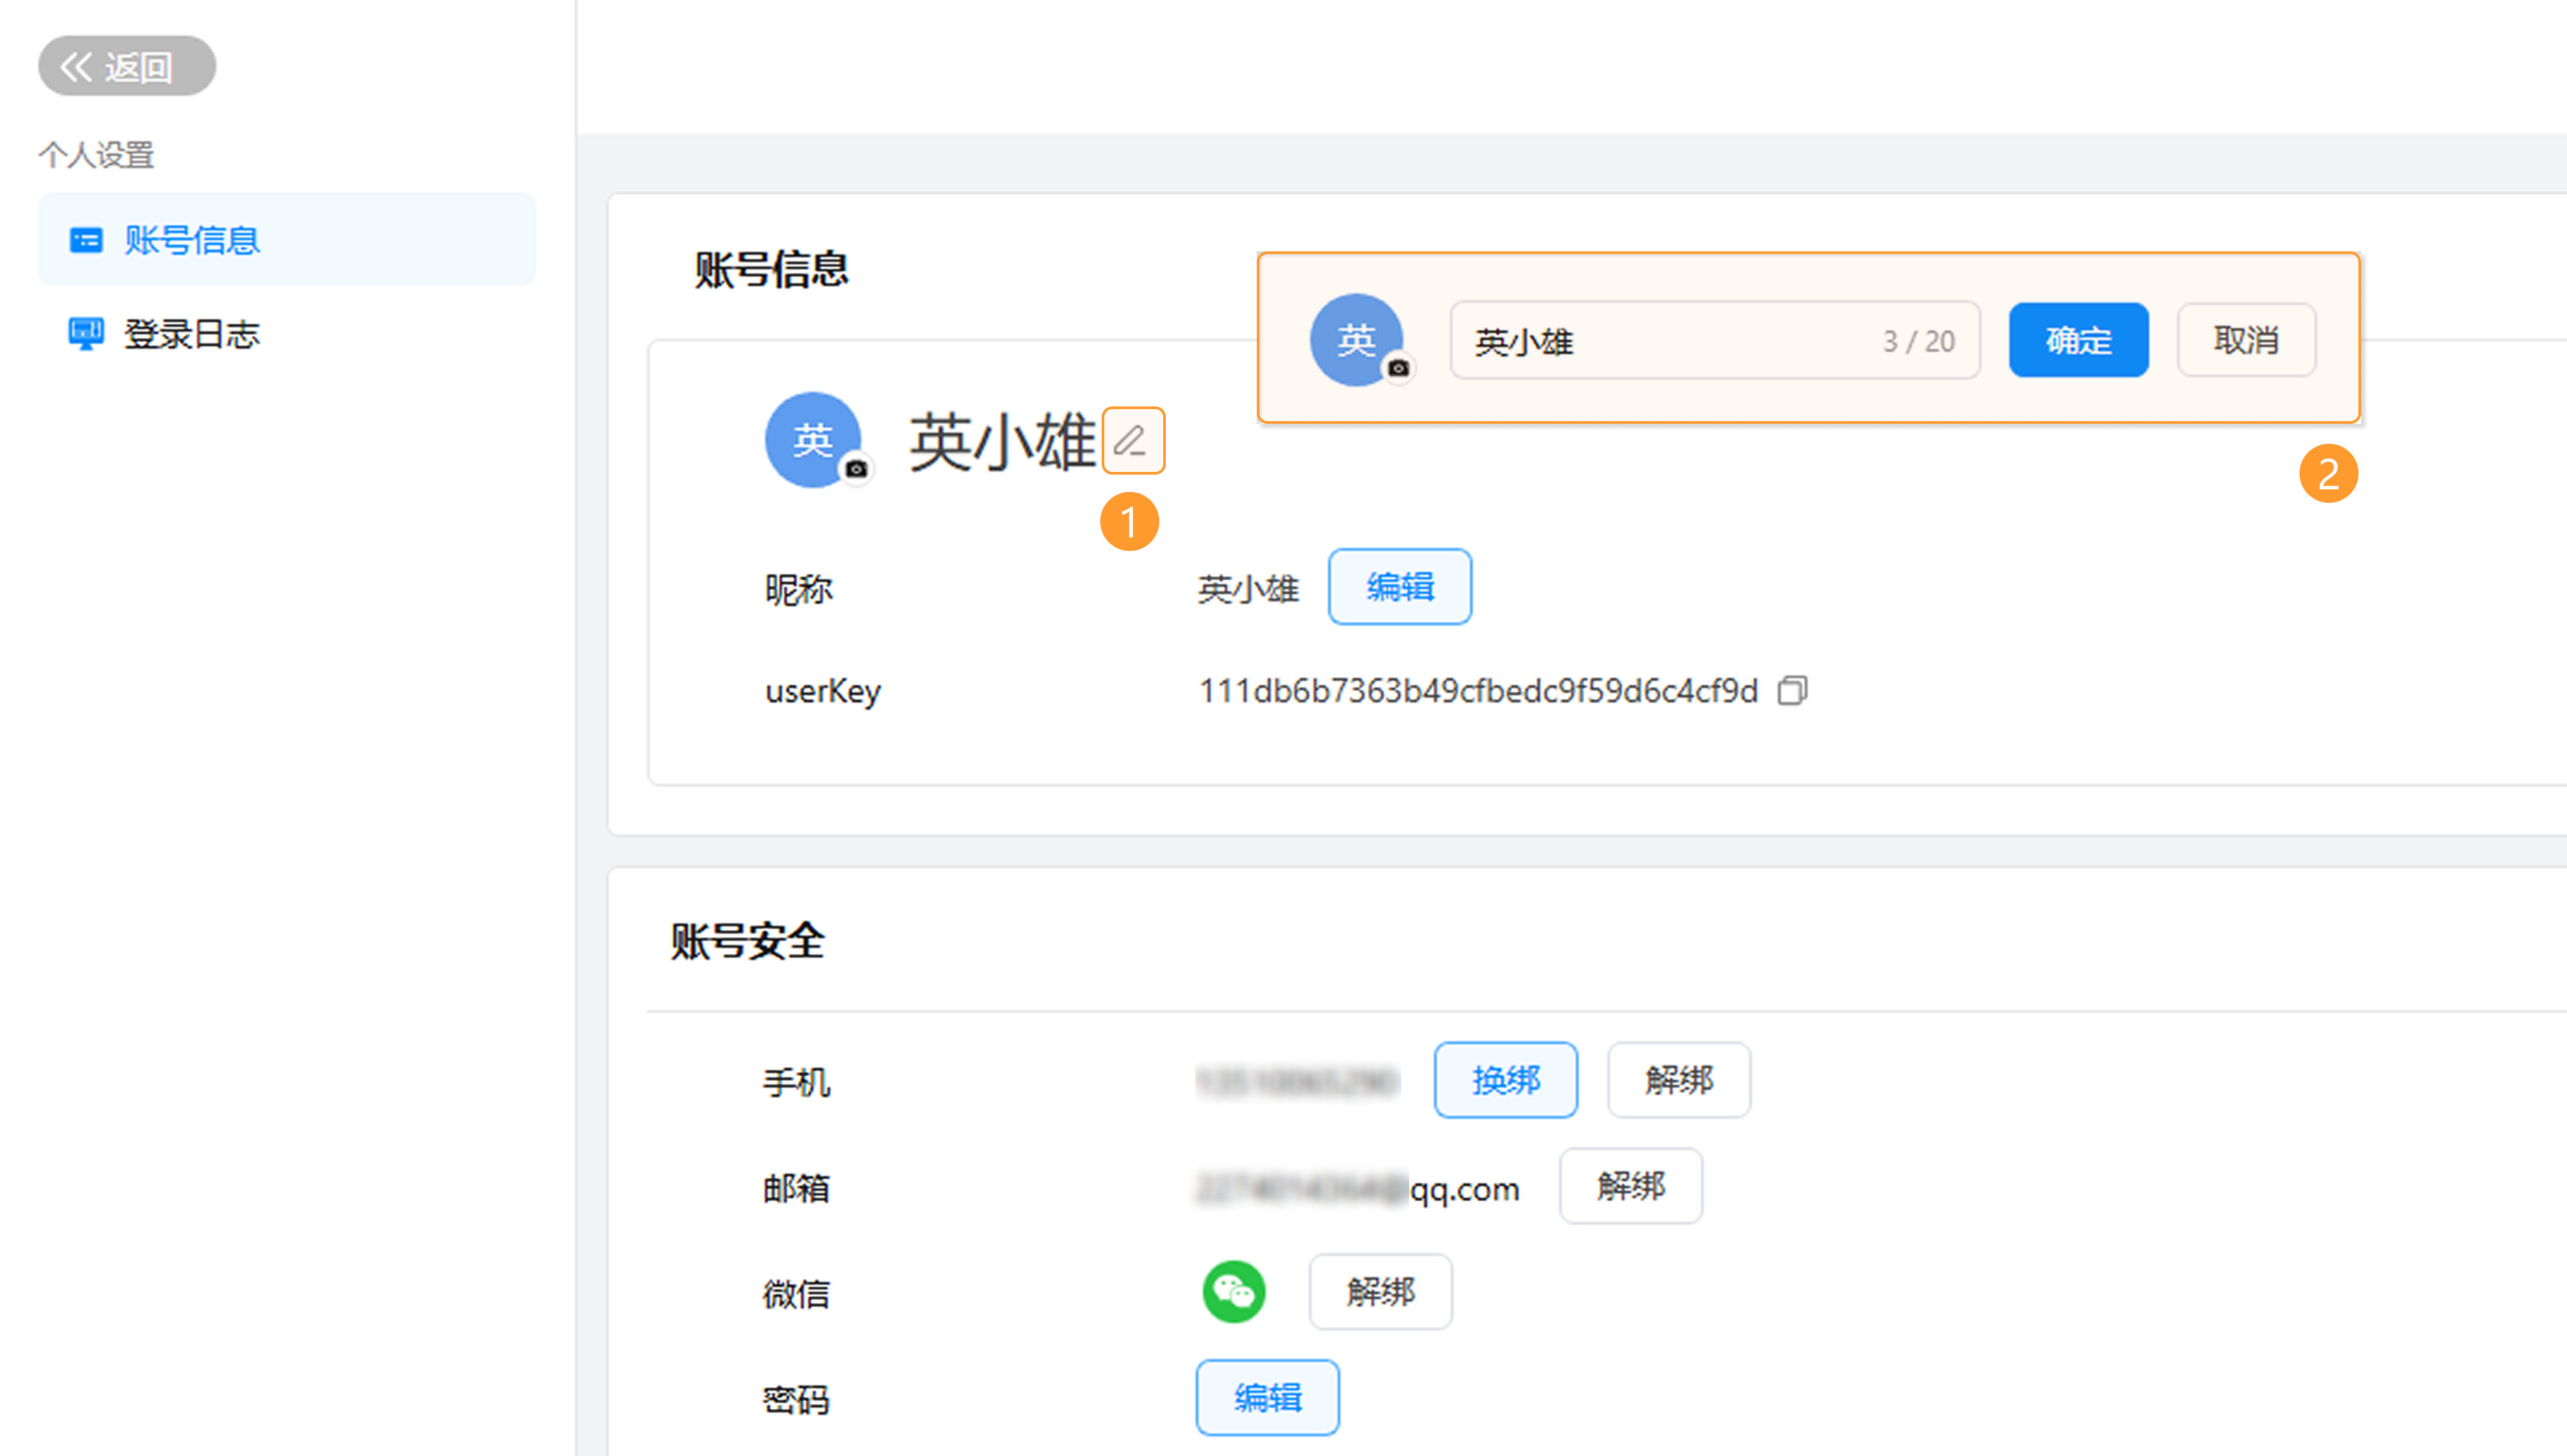Open 账号信息 in the sidebar
2567x1456 pixels.
286,240
